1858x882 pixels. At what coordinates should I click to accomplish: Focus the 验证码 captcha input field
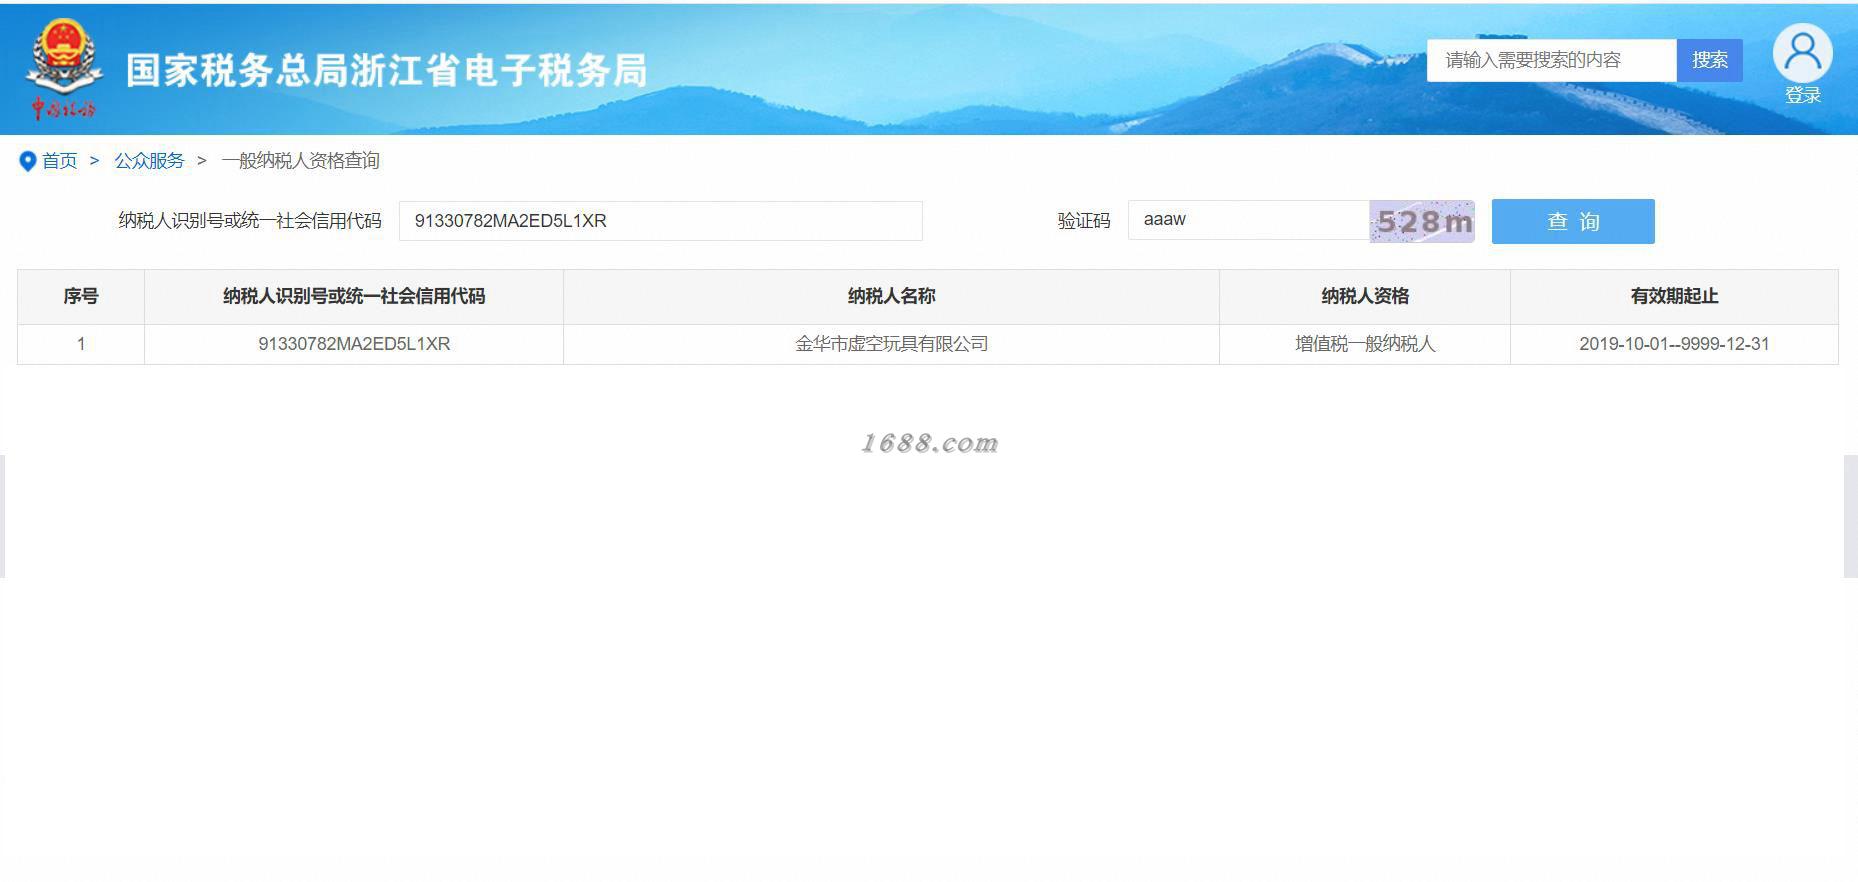1249,220
